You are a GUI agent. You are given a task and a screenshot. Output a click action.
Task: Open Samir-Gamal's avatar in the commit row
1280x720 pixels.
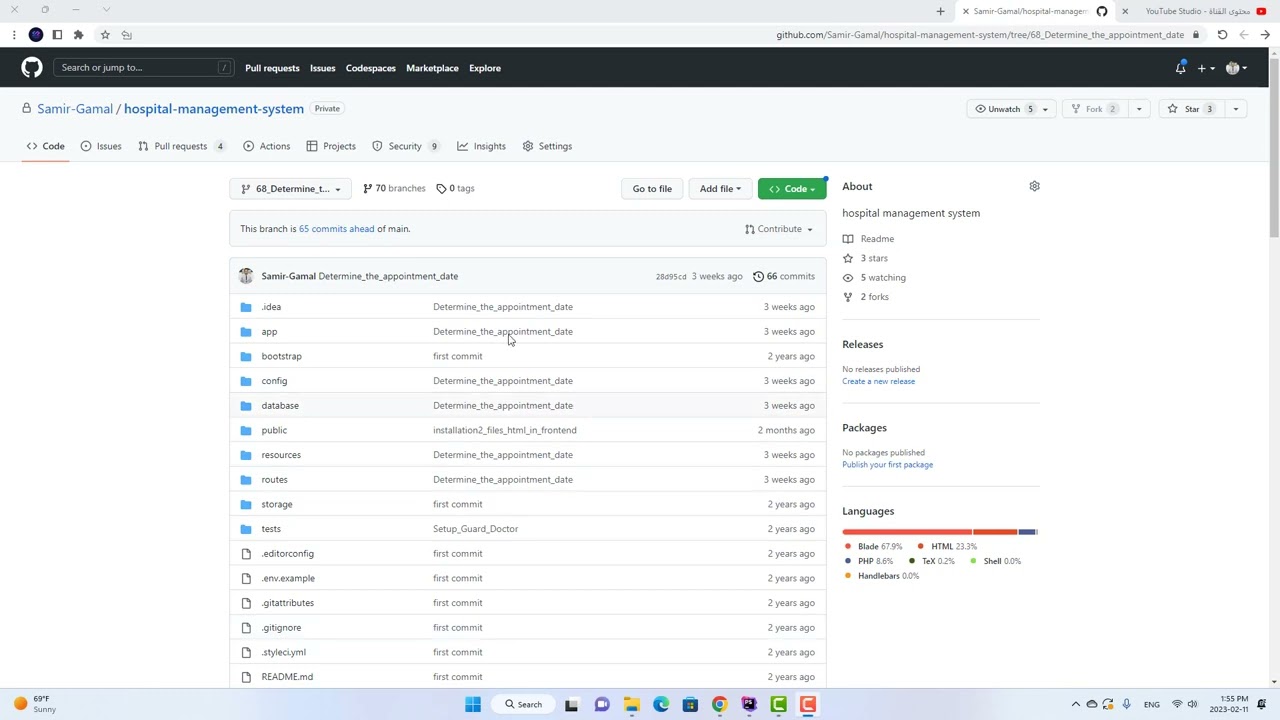pos(246,276)
